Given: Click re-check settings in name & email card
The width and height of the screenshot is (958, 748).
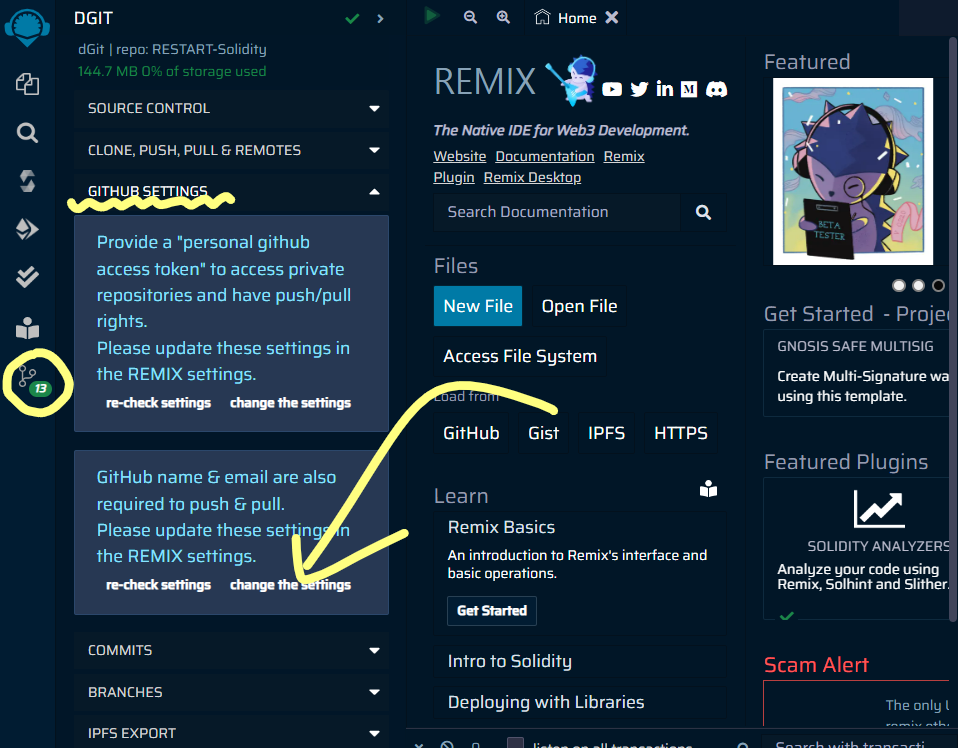Looking at the screenshot, I should (158, 585).
